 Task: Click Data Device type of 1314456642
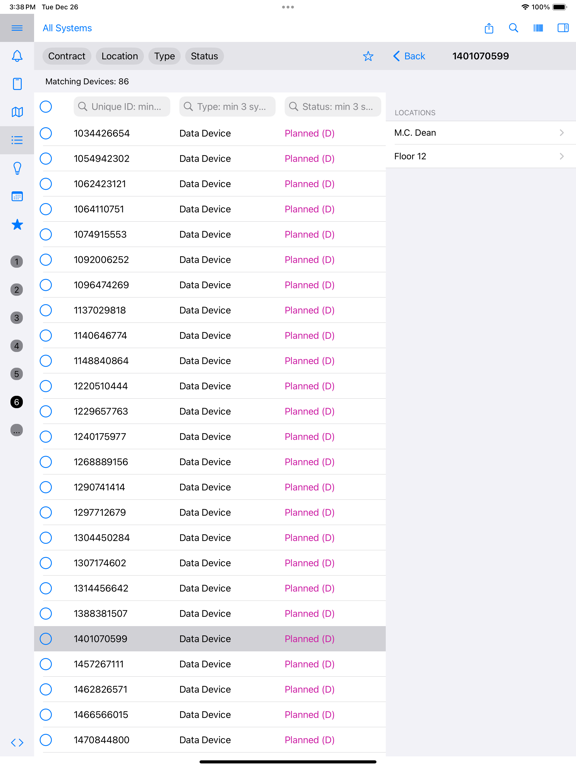(x=205, y=588)
